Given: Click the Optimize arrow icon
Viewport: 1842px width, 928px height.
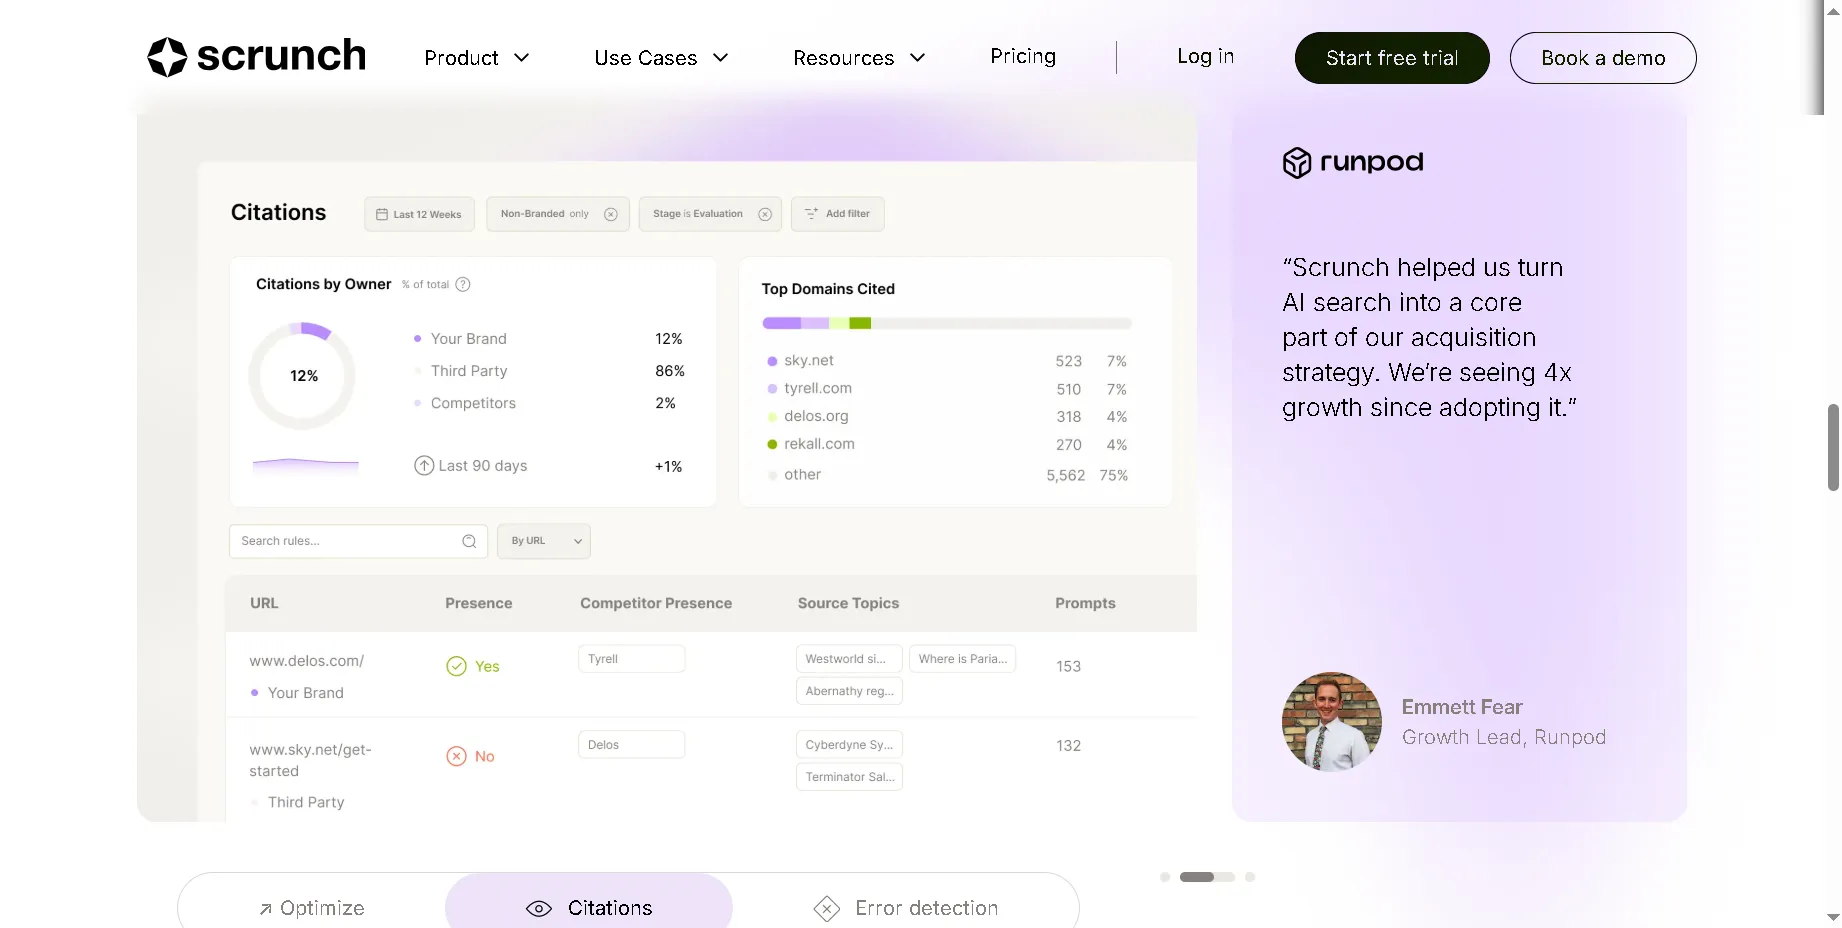Looking at the screenshot, I should [x=265, y=909].
